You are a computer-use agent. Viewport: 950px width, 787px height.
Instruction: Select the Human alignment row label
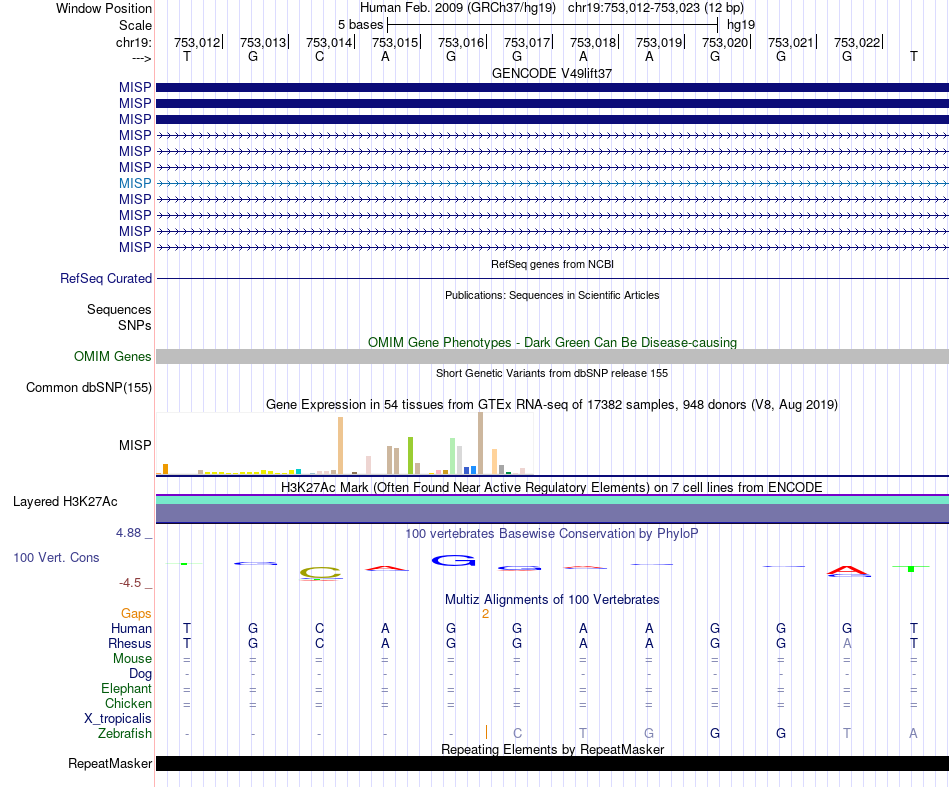pyautogui.click(x=131, y=628)
